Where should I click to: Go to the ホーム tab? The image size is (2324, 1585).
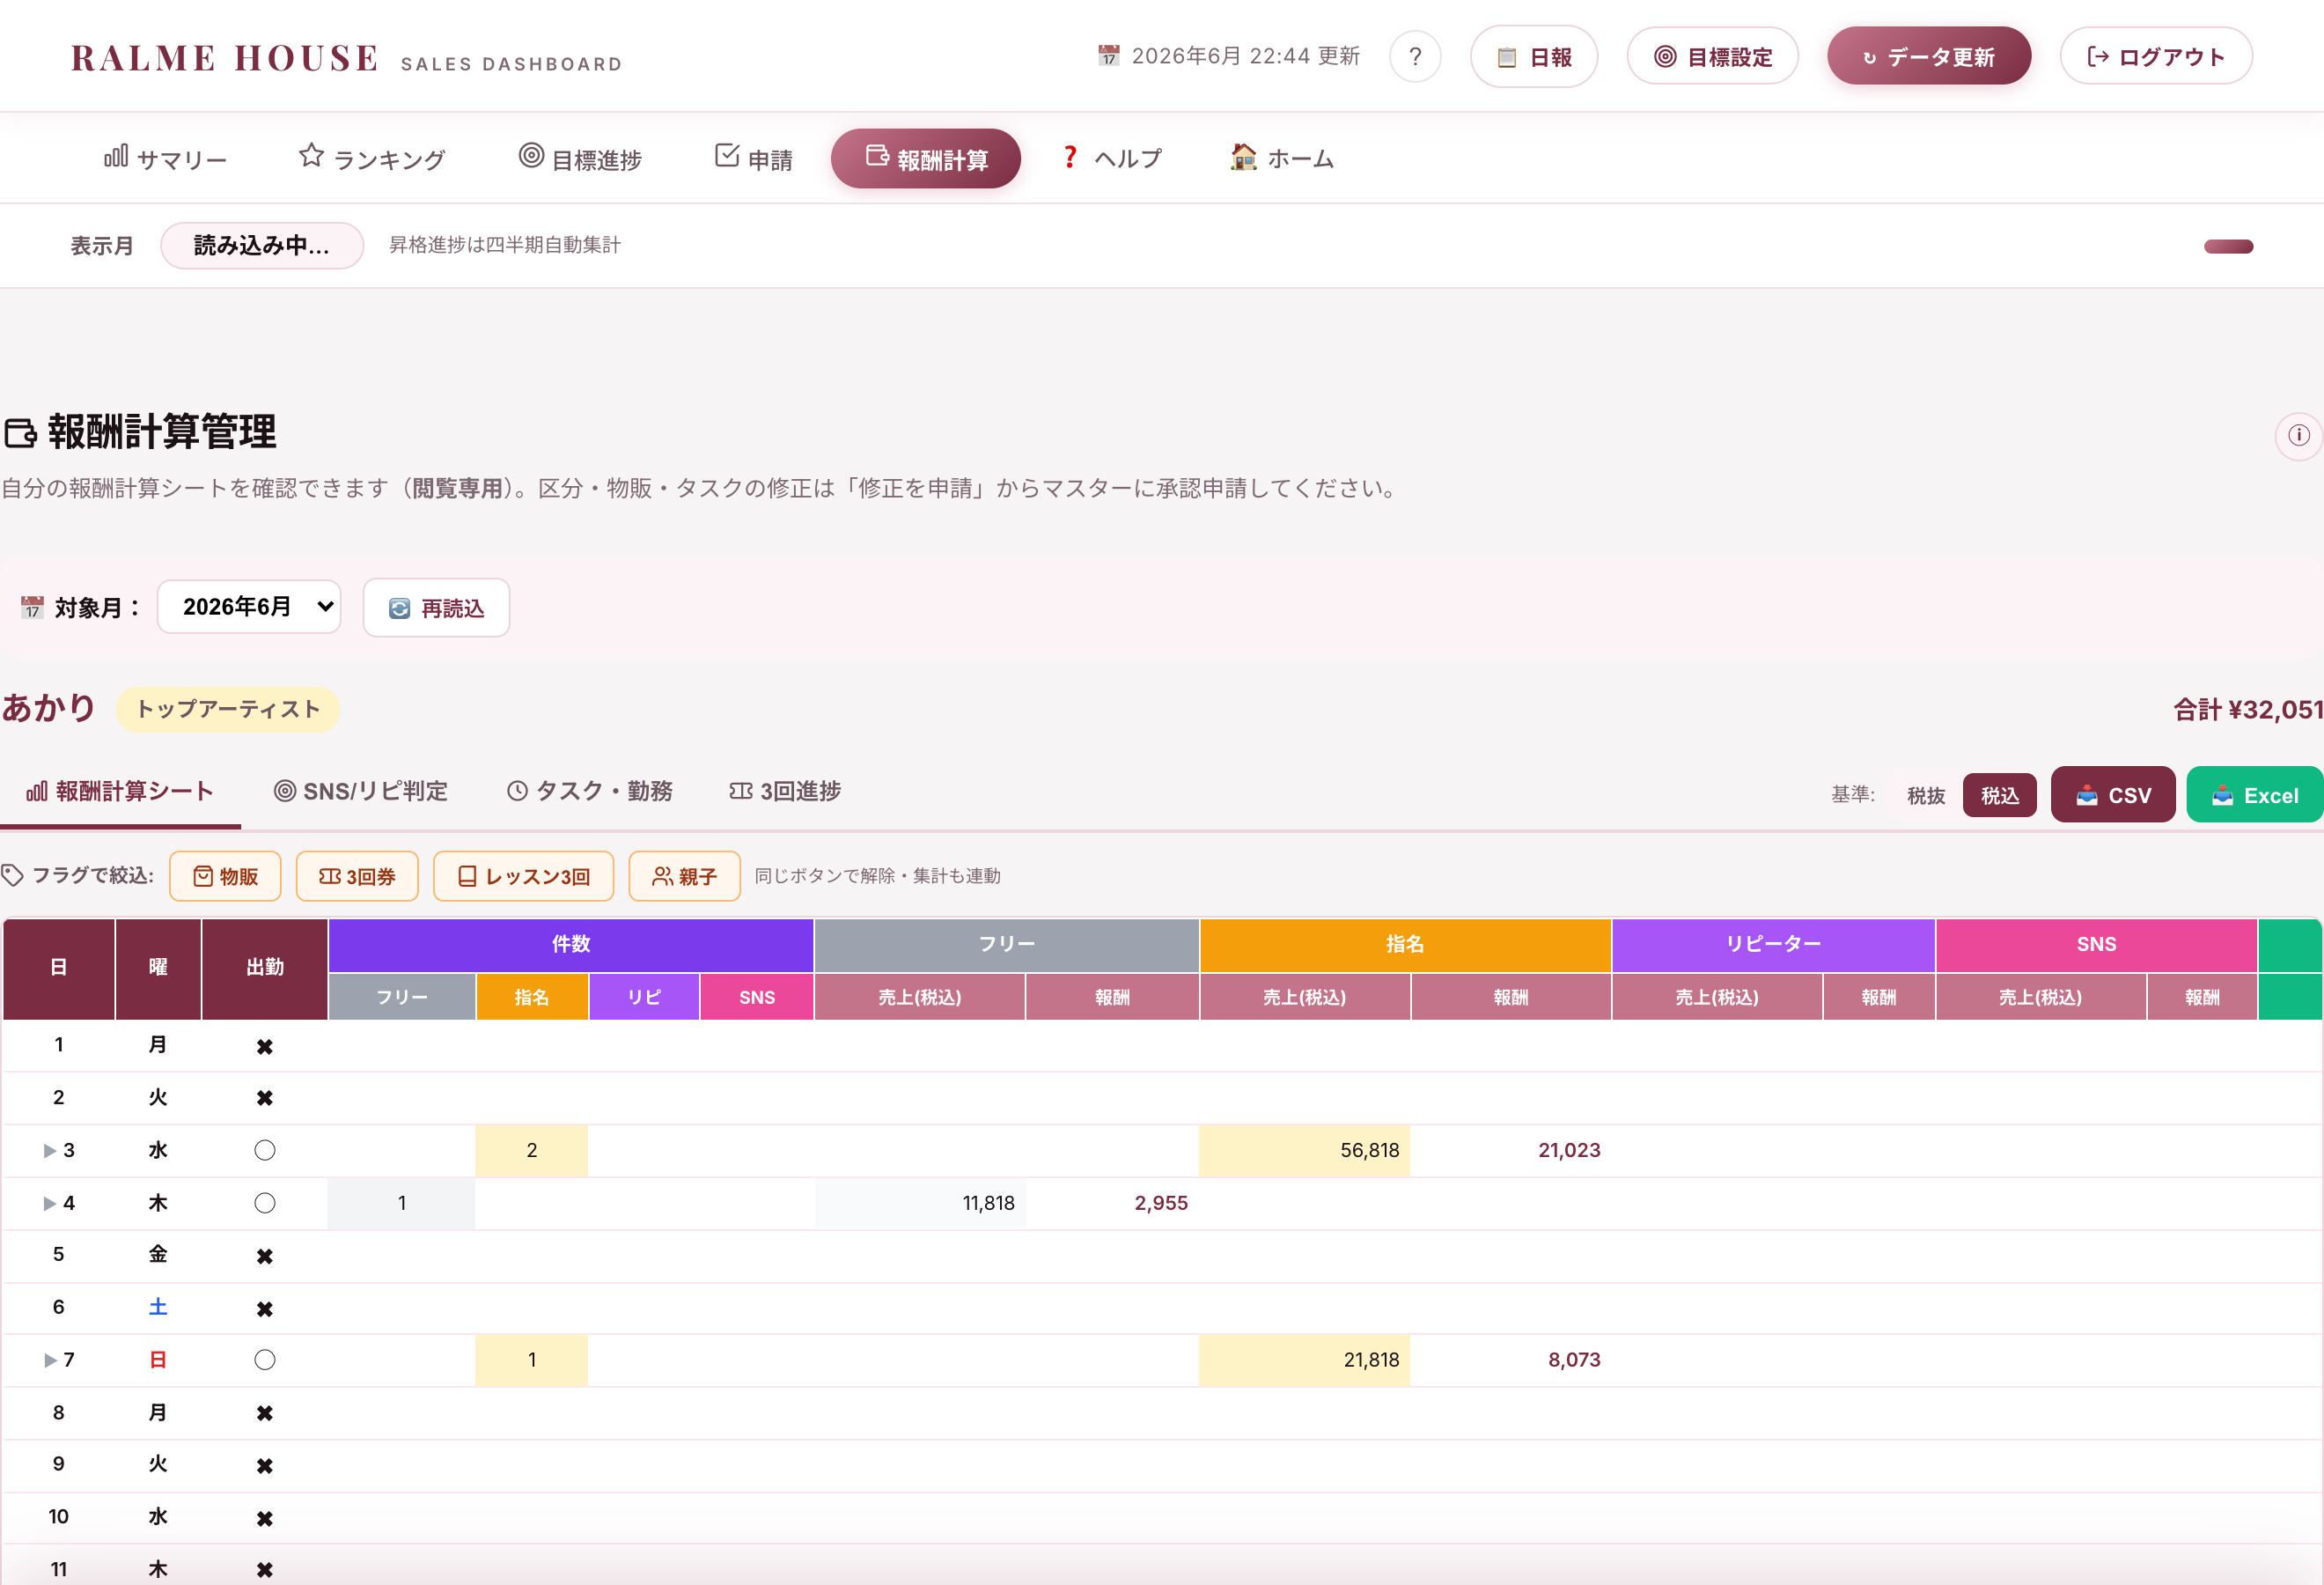tap(1282, 158)
